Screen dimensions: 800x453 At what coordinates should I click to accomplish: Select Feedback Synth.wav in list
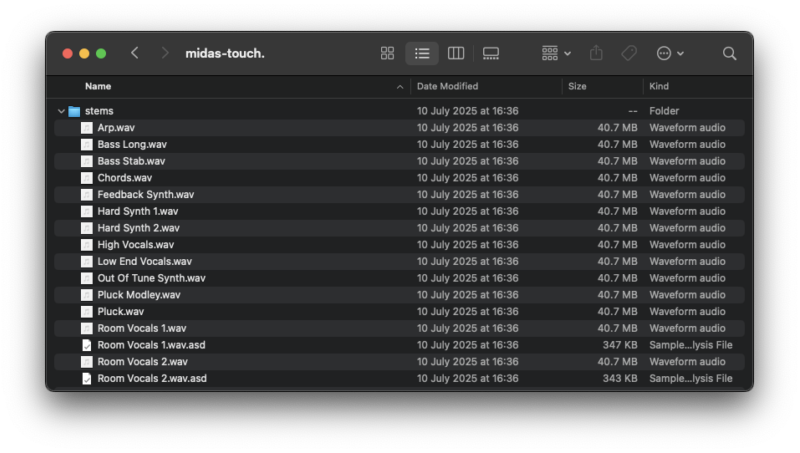coord(145,195)
